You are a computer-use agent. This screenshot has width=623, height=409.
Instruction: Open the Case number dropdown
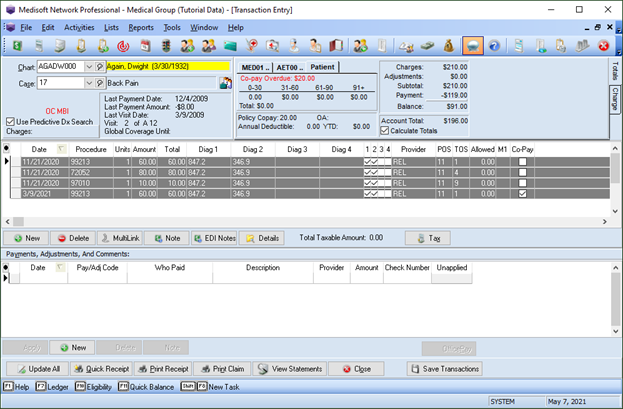[89, 83]
